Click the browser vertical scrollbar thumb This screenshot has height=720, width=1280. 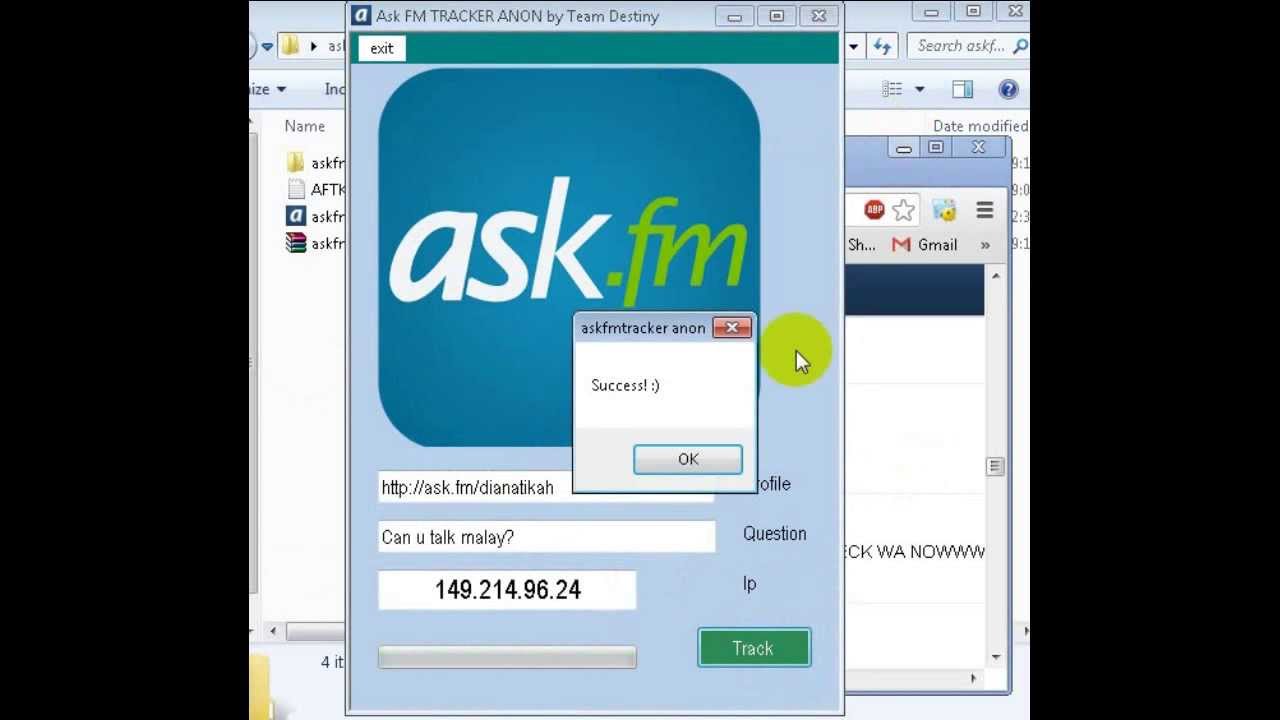tap(995, 467)
